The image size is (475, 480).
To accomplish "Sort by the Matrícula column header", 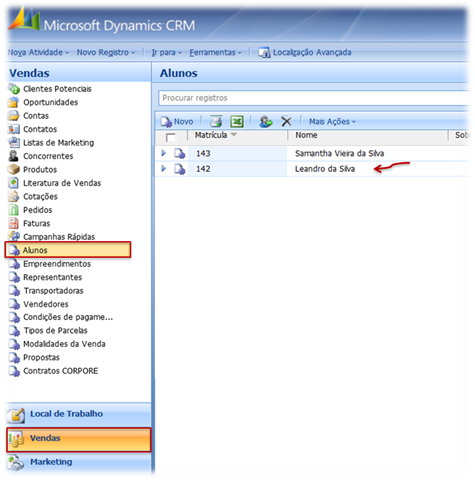I will (216, 135).
